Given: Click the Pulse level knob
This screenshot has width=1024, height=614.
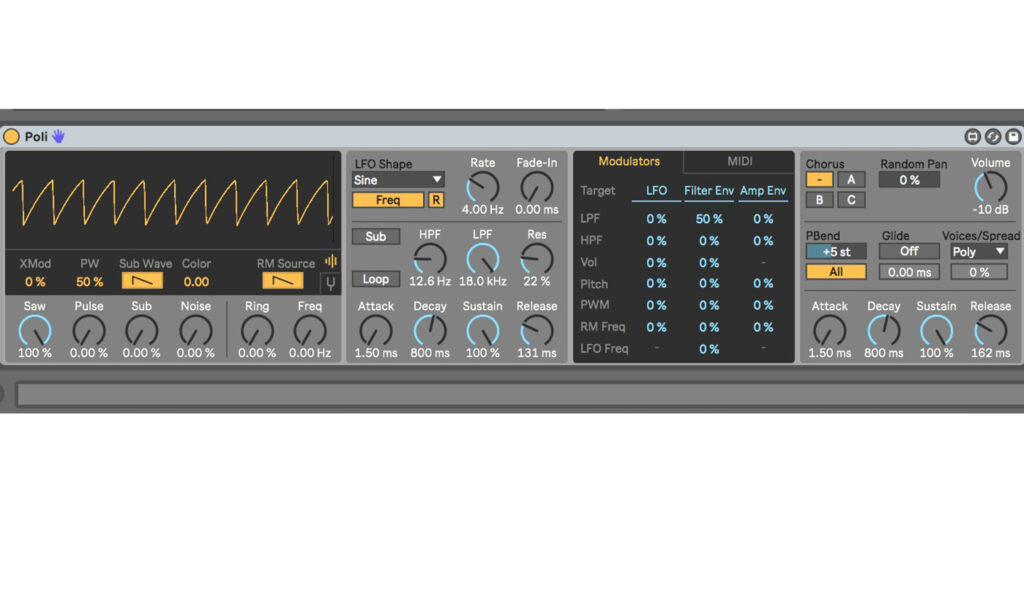Looking at the screenshot, I should coord(88,331).
